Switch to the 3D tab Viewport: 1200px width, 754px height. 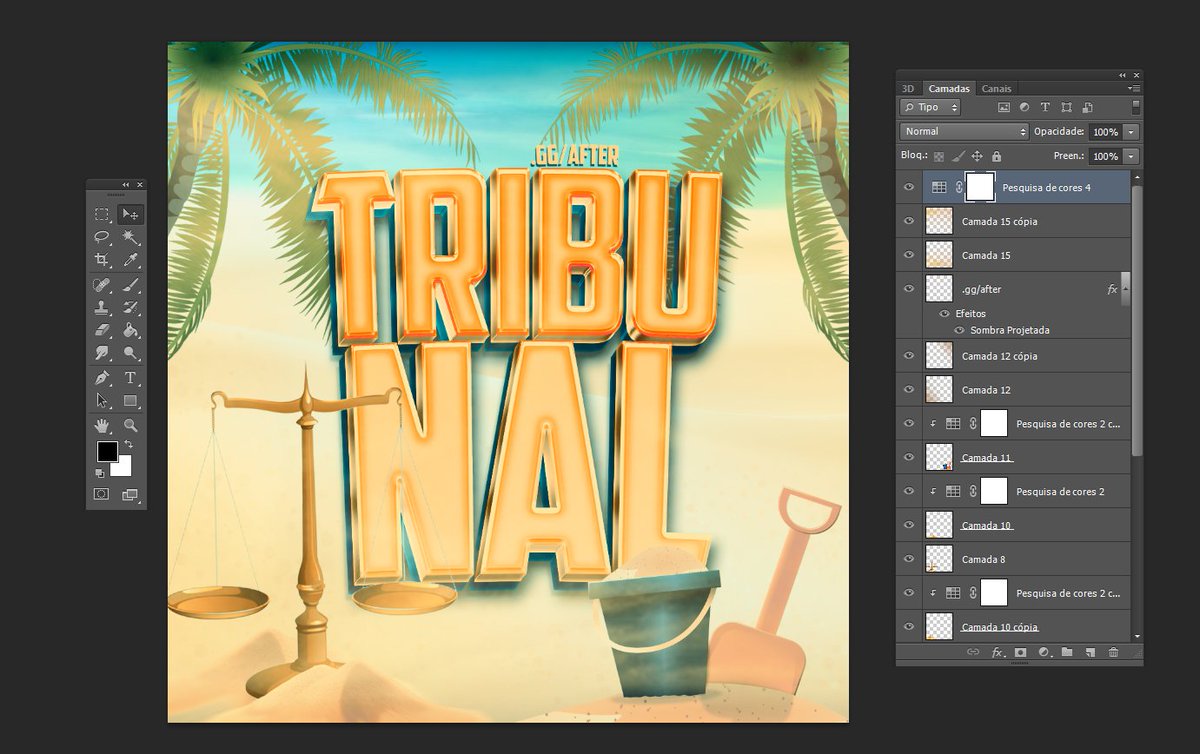pyautogui.click(x=908, y=88)
